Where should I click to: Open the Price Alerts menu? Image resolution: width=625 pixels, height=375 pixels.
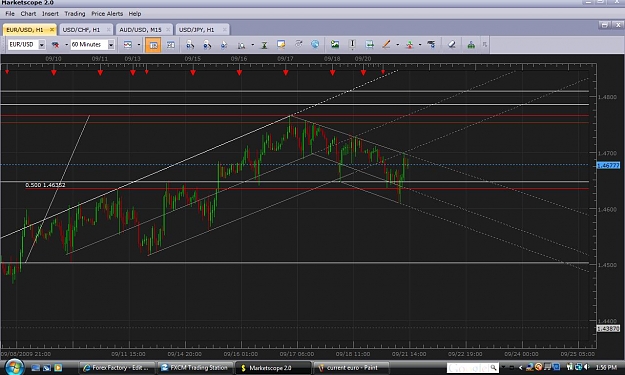pyautogui.click(x=107, y=14)
